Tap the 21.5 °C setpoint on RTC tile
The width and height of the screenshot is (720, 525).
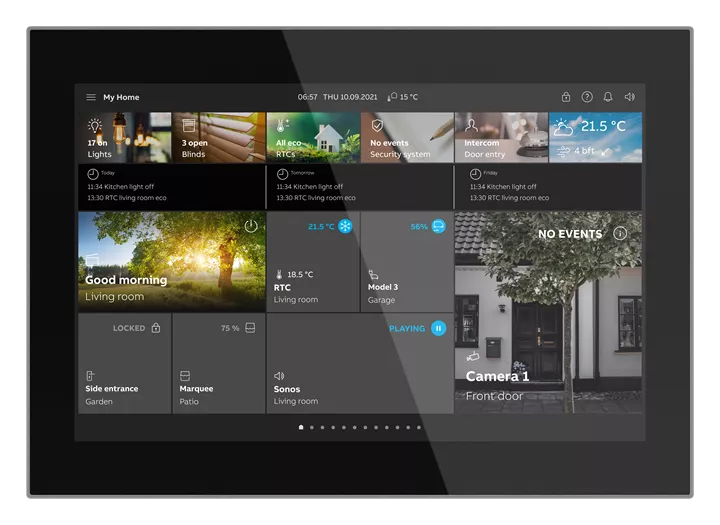pyautogui.click(x=321, y=226)
